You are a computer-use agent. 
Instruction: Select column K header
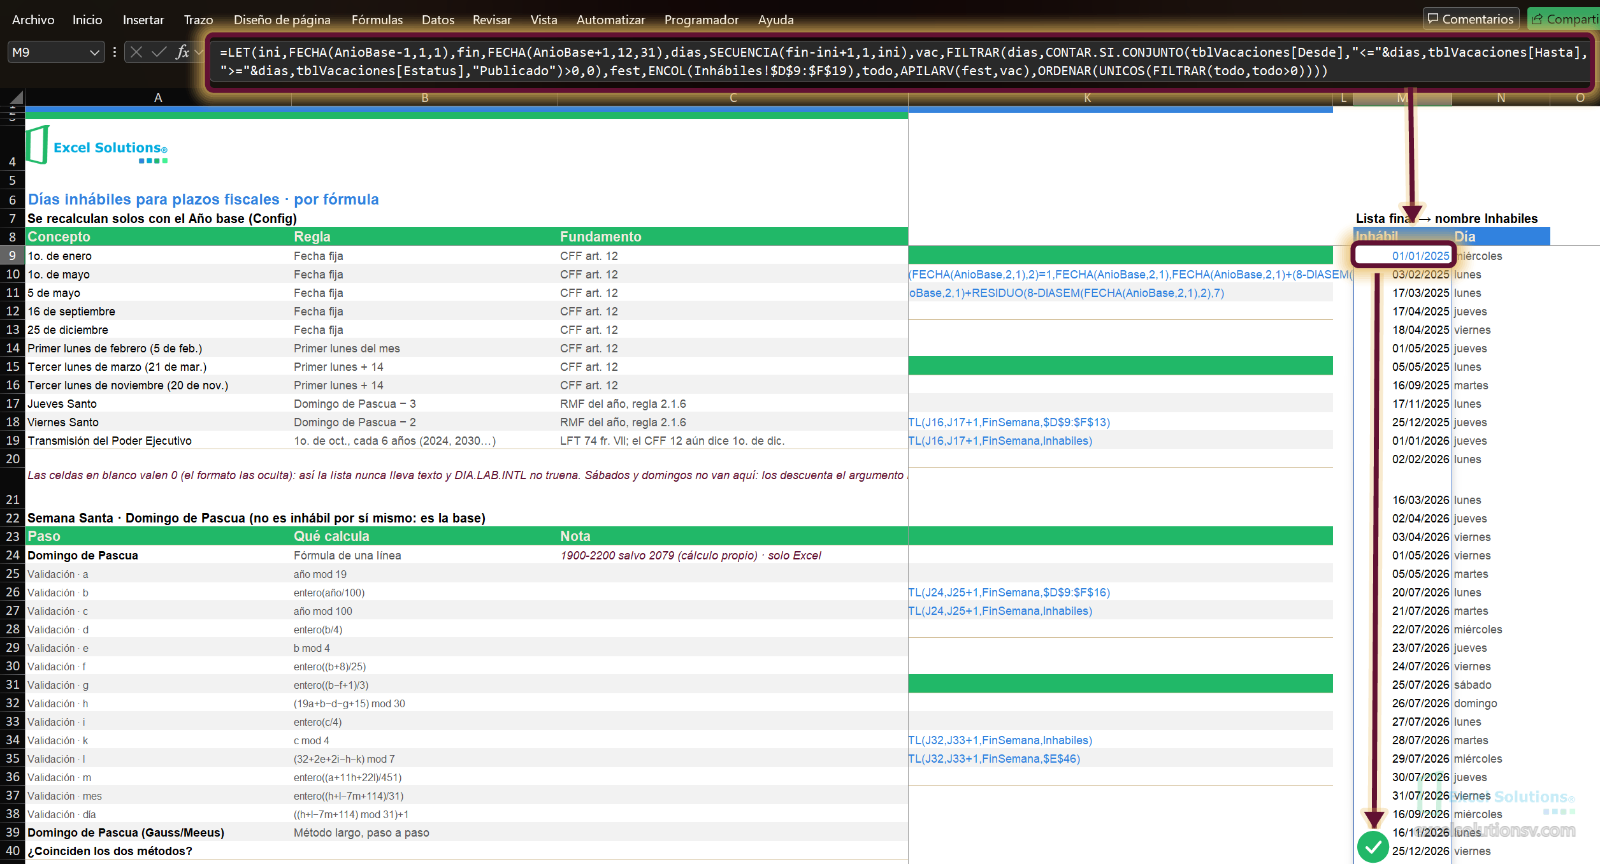tap(1087, 98)
